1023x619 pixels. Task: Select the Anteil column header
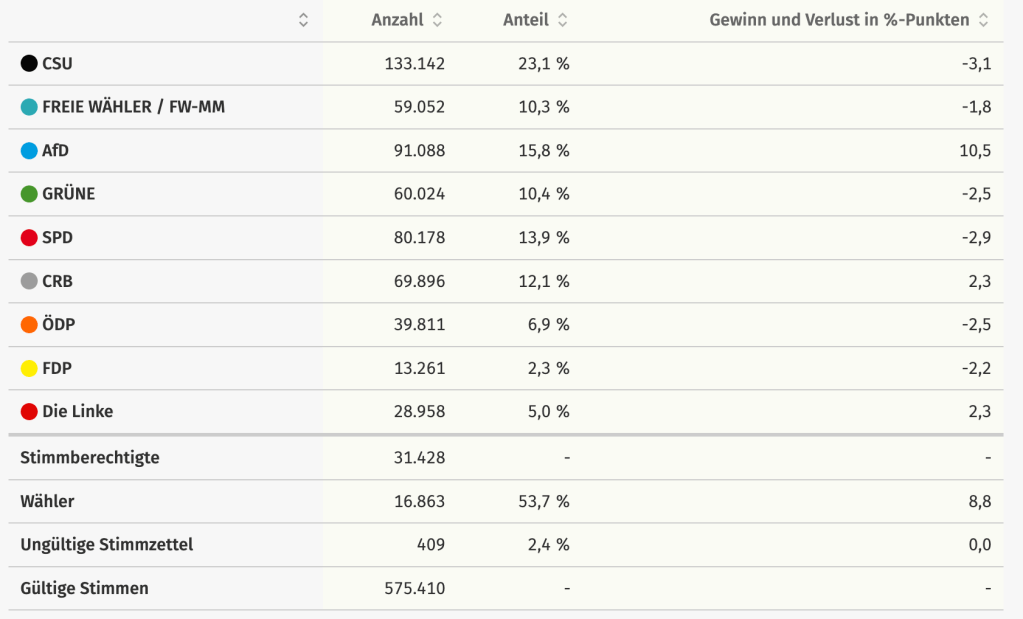[x=526, y=20]
